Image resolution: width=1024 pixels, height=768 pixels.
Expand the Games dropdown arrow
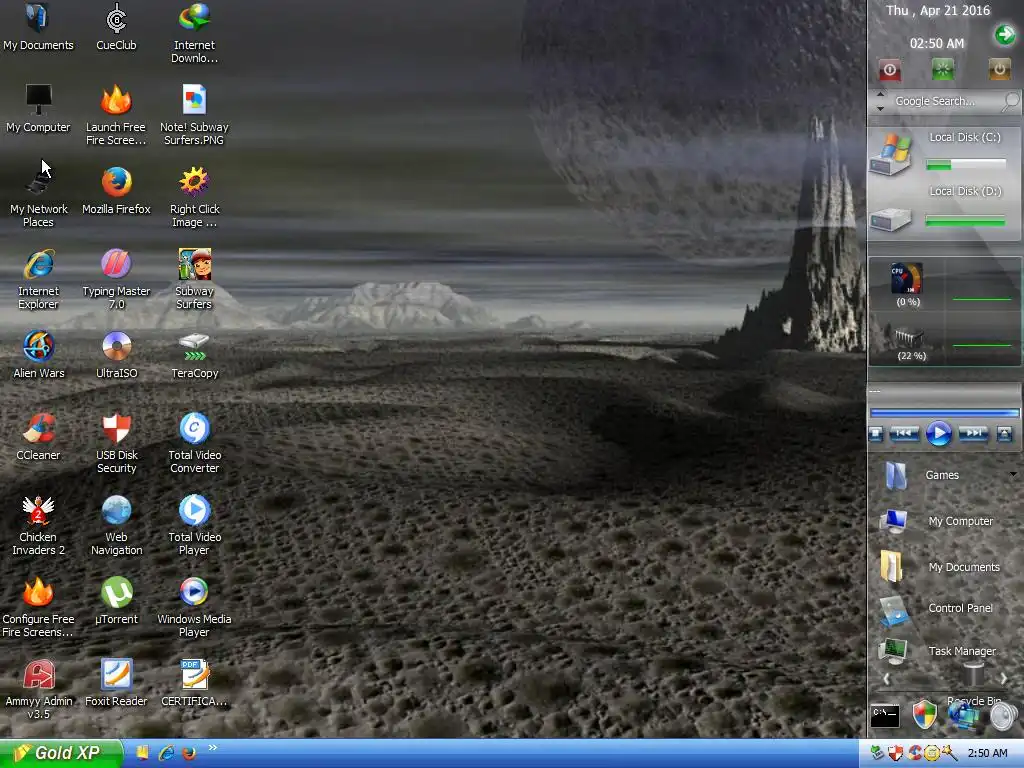click(1014, 474)
